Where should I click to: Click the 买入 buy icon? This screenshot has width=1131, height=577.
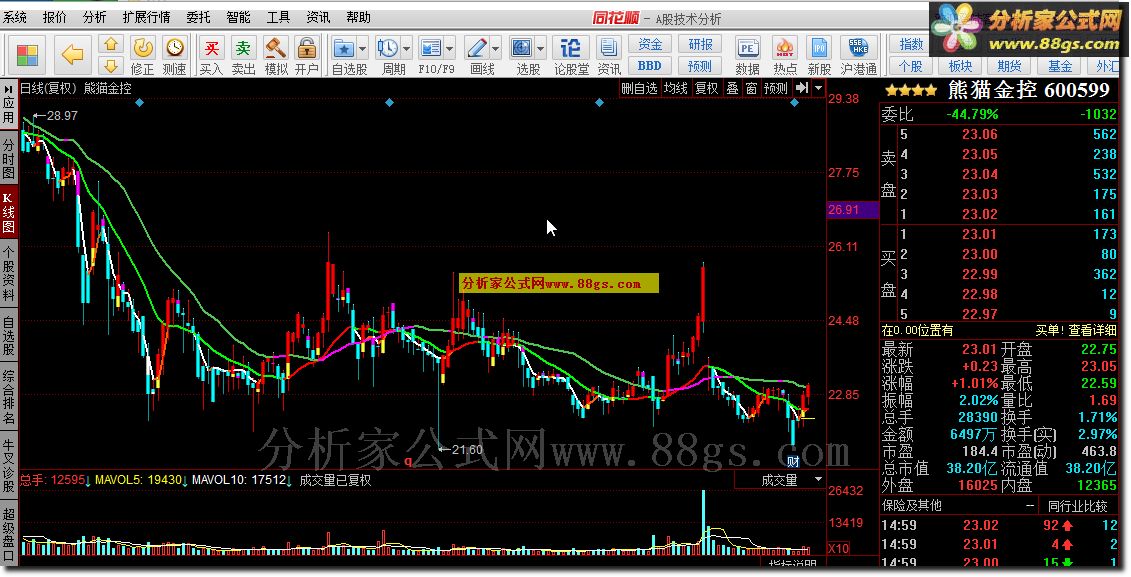point(211,48)
